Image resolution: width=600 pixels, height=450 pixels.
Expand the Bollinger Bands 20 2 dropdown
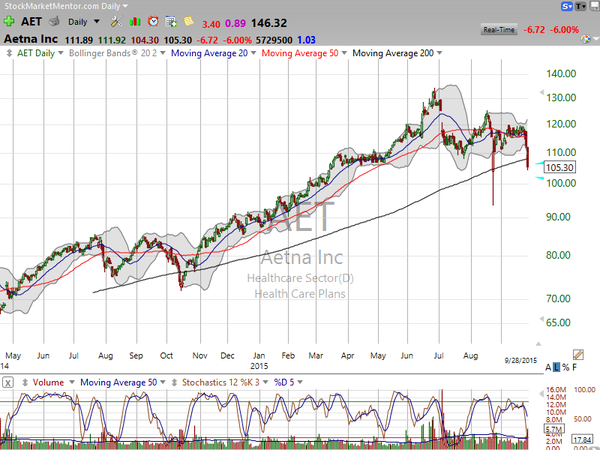(x=163, y=53)
